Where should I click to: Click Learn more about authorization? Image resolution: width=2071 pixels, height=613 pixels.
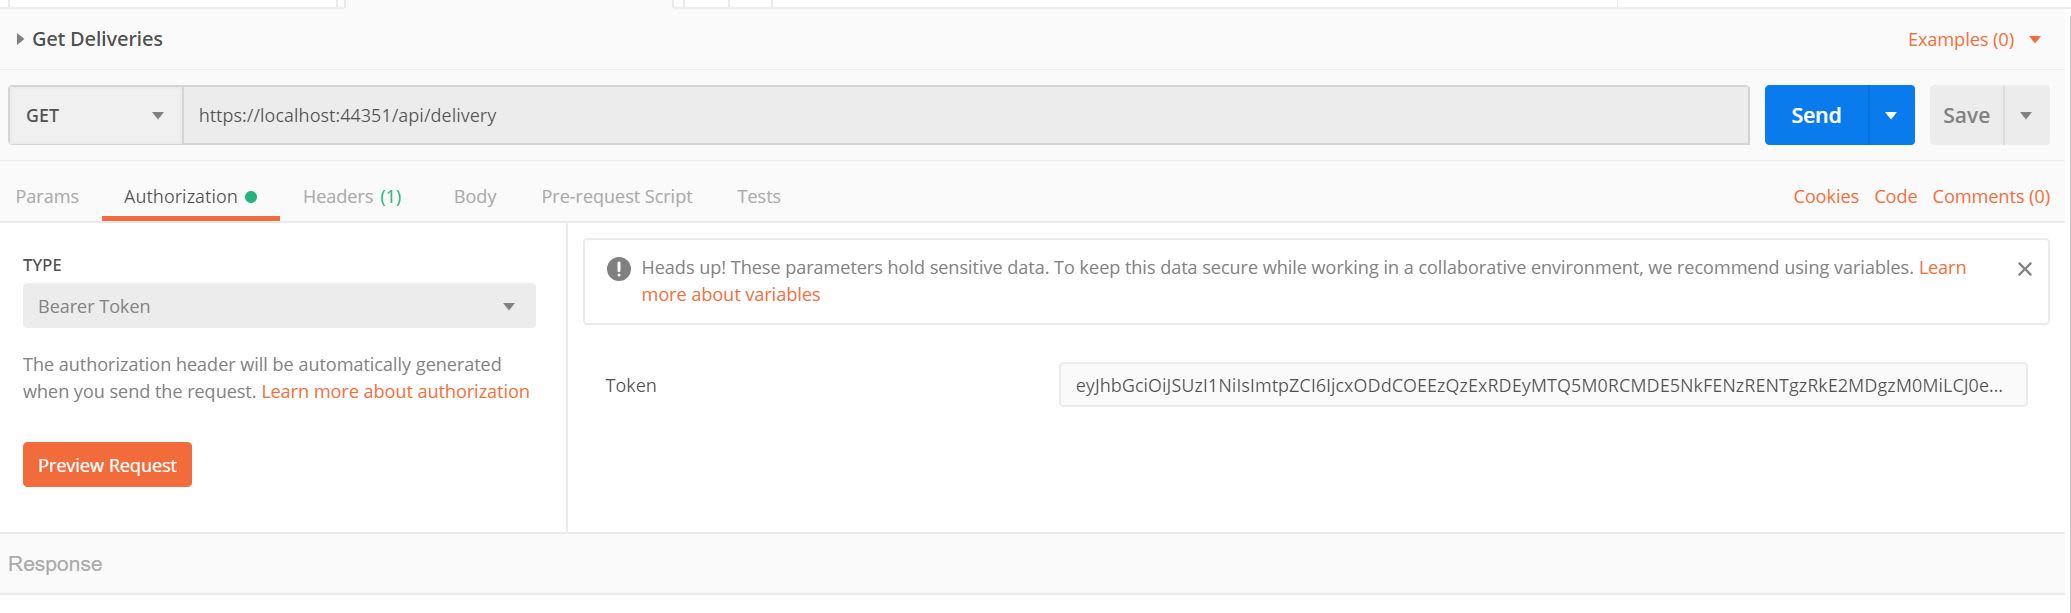pos(395,391)
